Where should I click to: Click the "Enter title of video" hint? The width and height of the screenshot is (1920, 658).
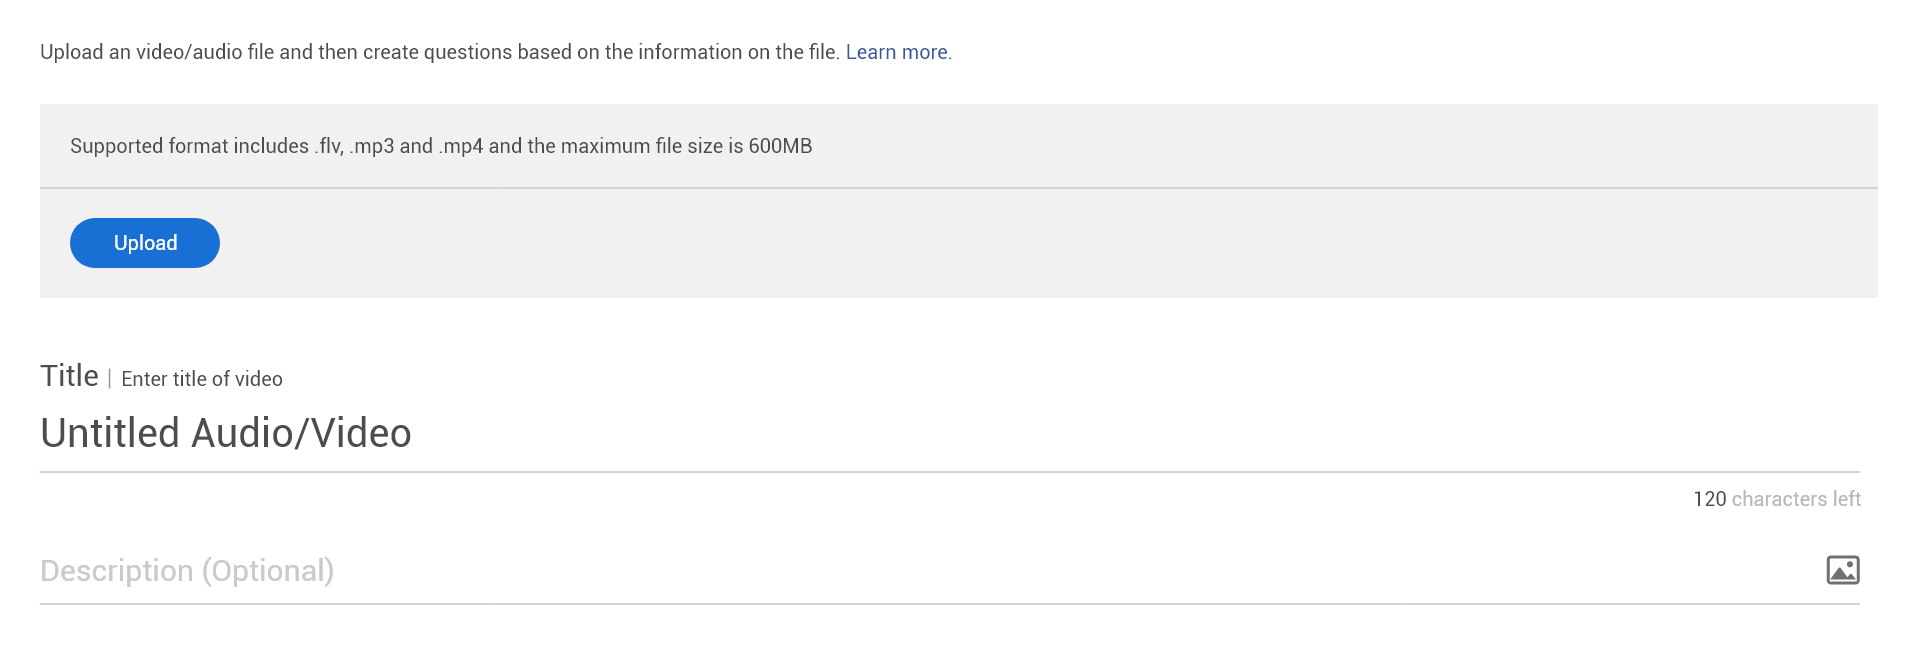point(202,379)
